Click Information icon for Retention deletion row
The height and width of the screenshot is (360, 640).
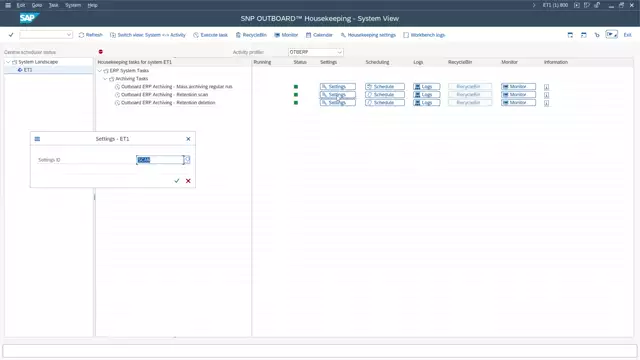point(547,103)
